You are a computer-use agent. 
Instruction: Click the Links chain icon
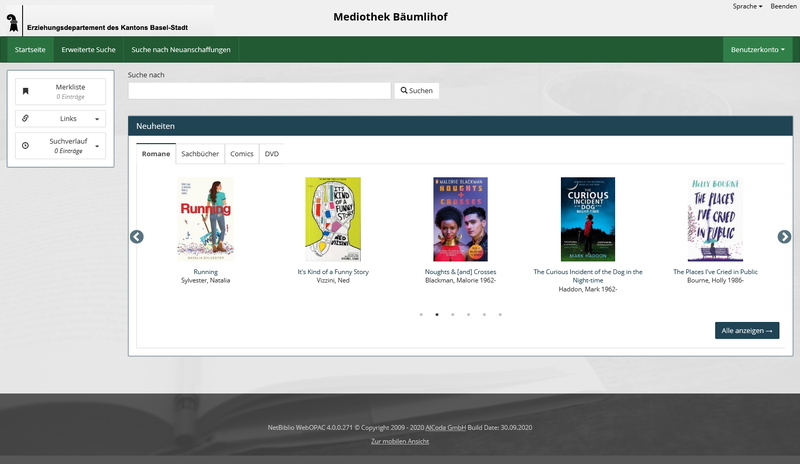(26, 118)
